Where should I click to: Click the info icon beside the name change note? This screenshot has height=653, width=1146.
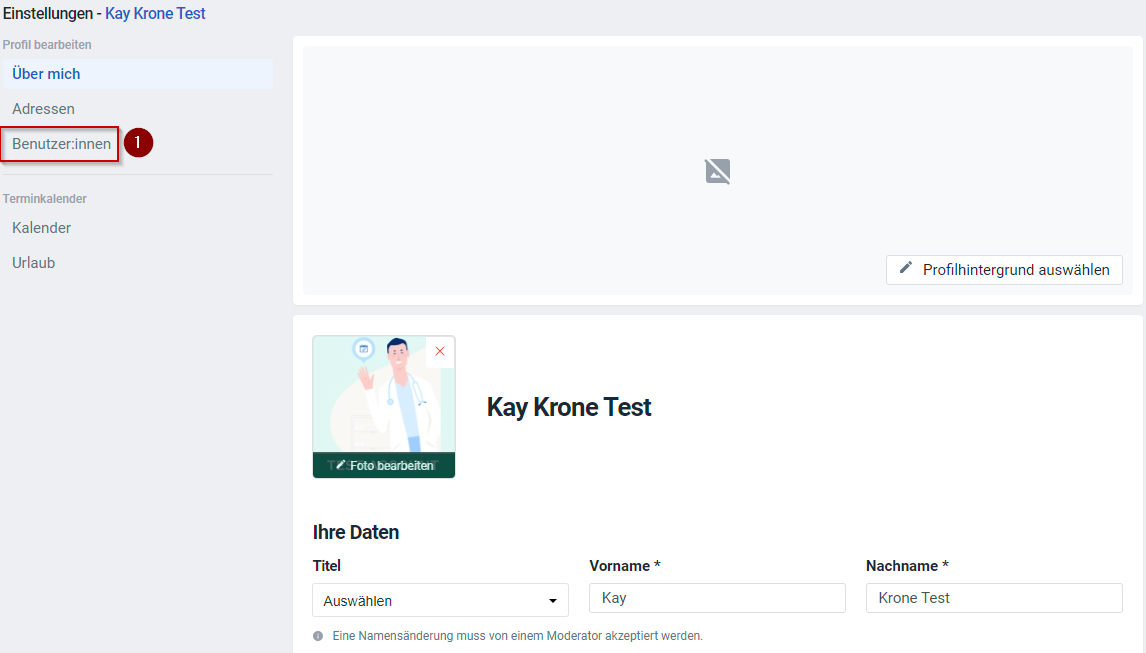click(317, 635)
